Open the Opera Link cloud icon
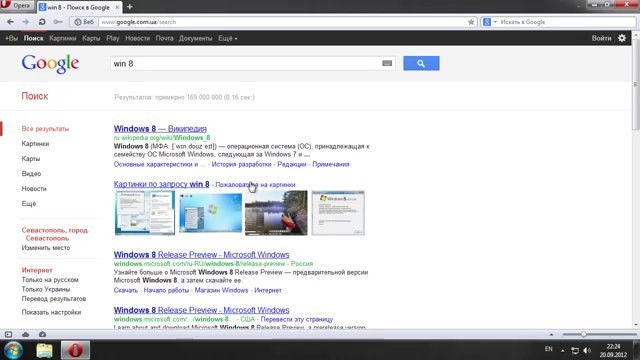 25,334
